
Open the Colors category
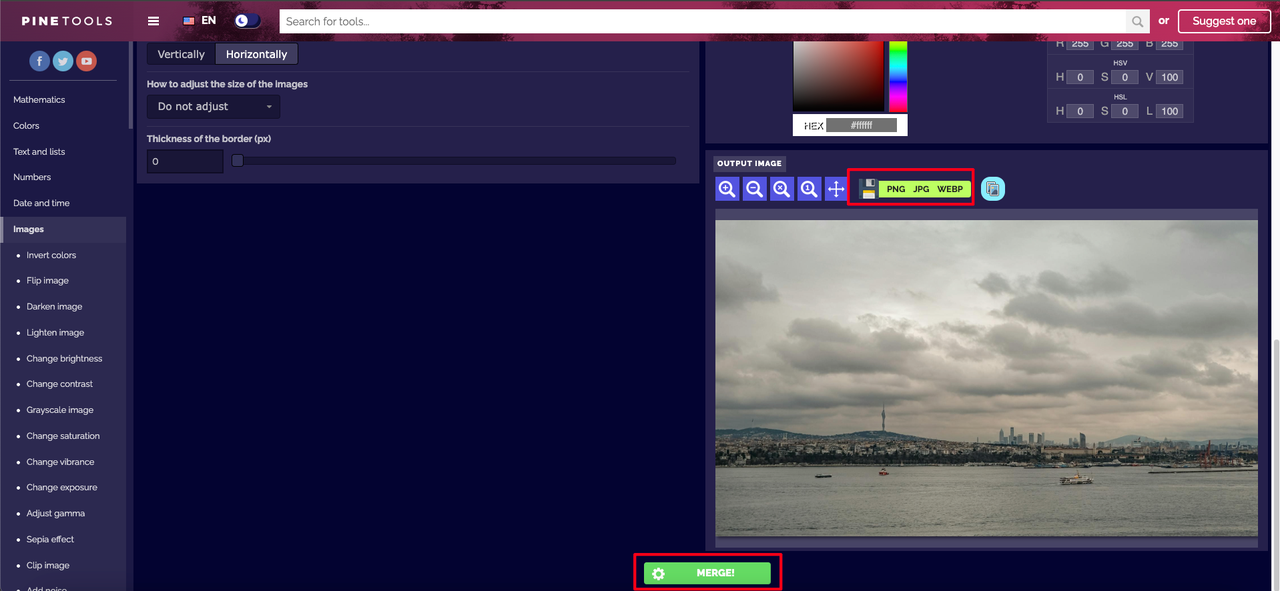click(x=26, y=126)
